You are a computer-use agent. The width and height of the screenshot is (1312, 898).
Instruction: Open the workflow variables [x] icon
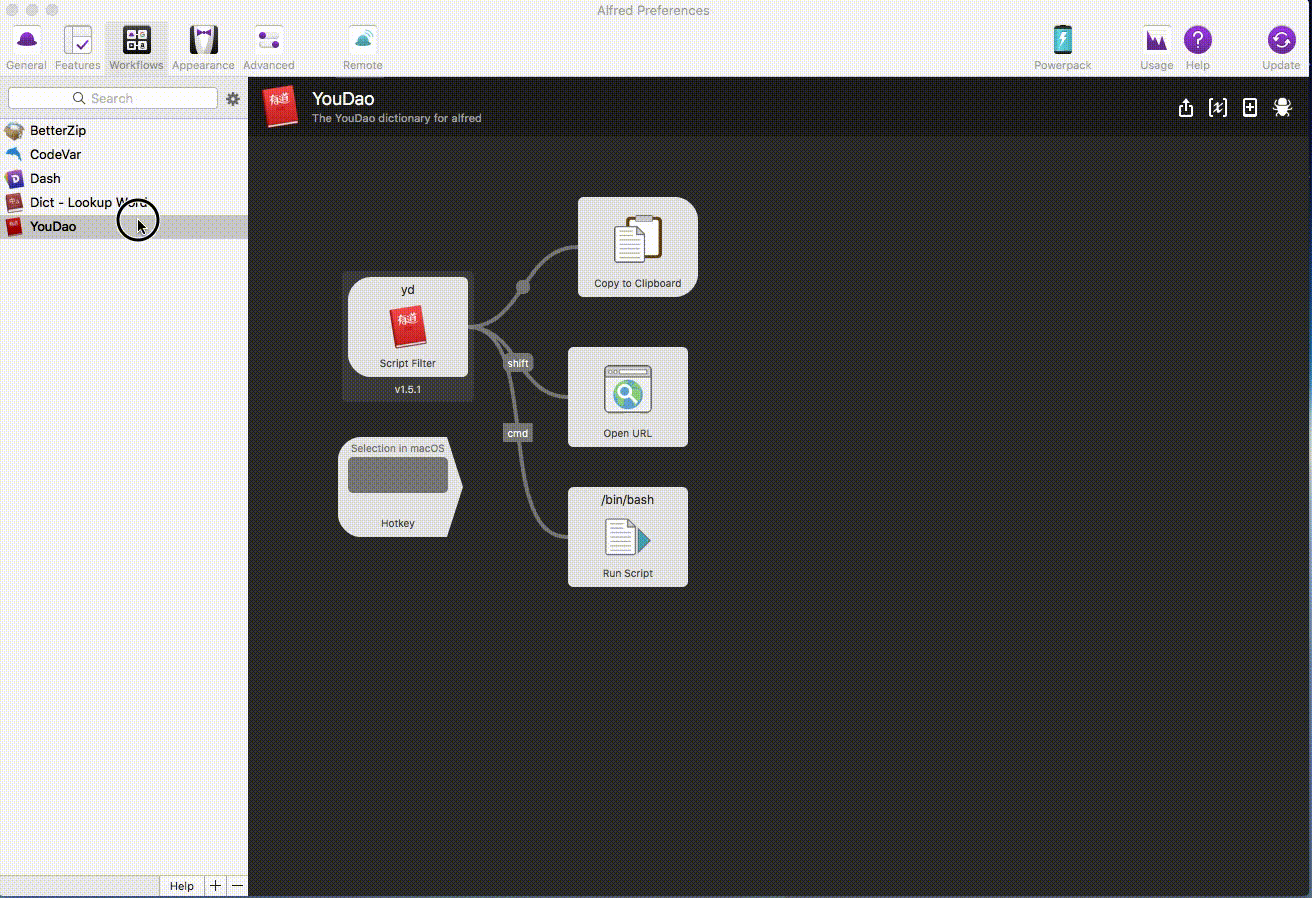click(1218, 108)
